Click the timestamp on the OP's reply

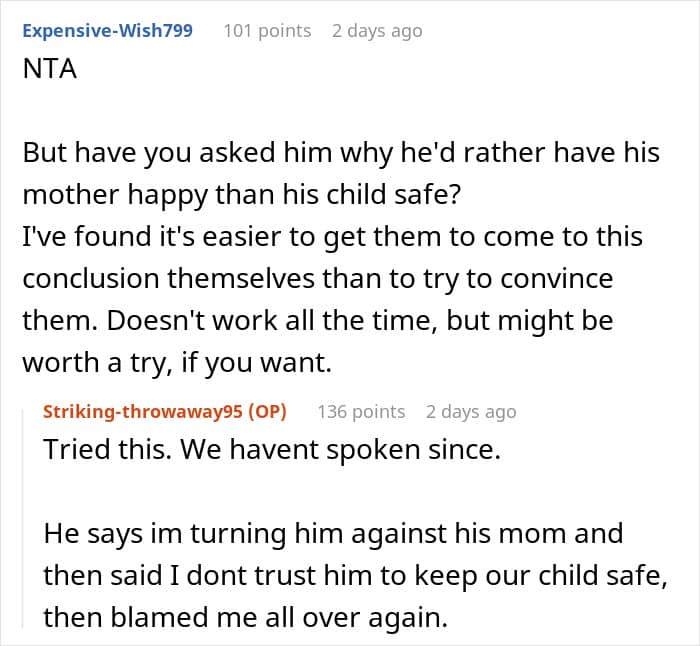pos(471,412)
